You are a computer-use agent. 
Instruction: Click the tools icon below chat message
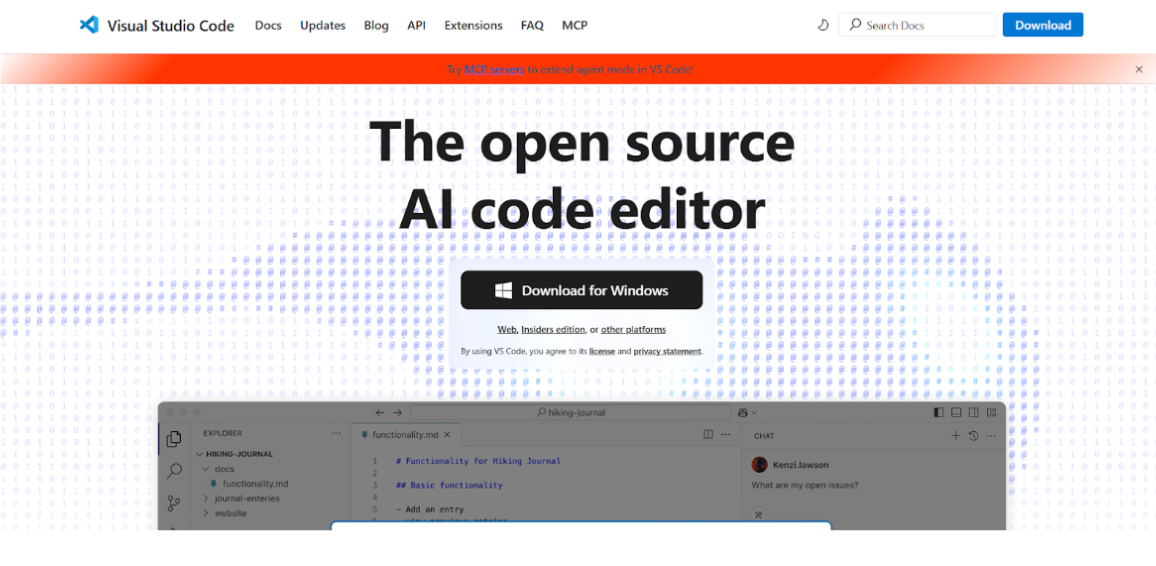pos(759,514)
